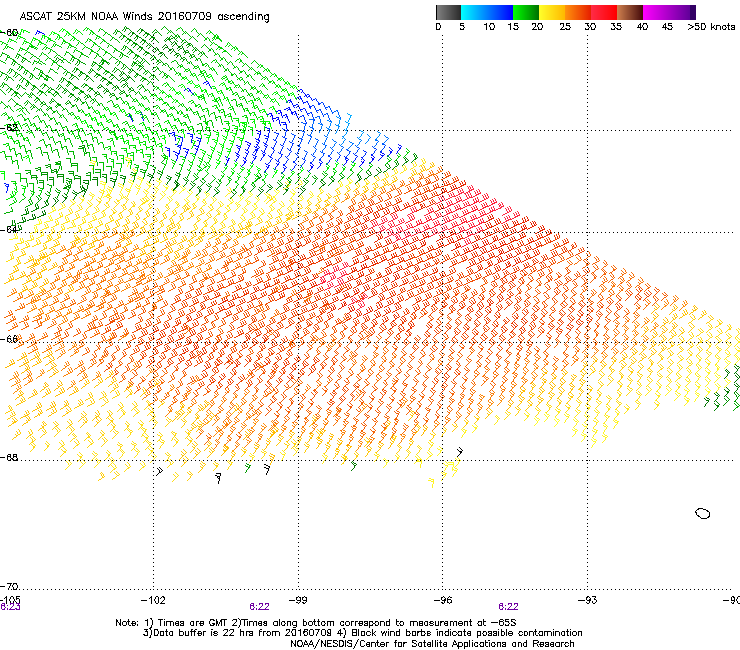Select the brown 35-40 knots legend band
Image resolution: width=740 pixels, height=650 pixels.
630,12
